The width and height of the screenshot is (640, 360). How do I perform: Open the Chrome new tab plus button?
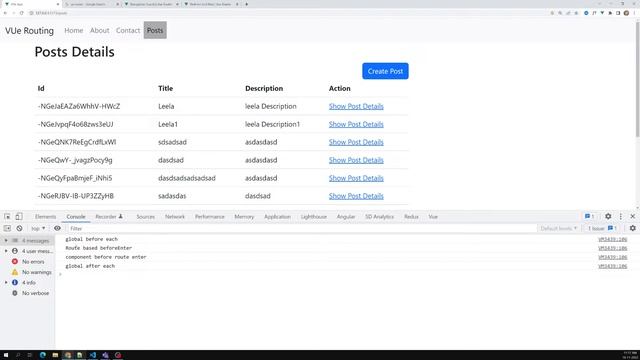click(247, 4)
